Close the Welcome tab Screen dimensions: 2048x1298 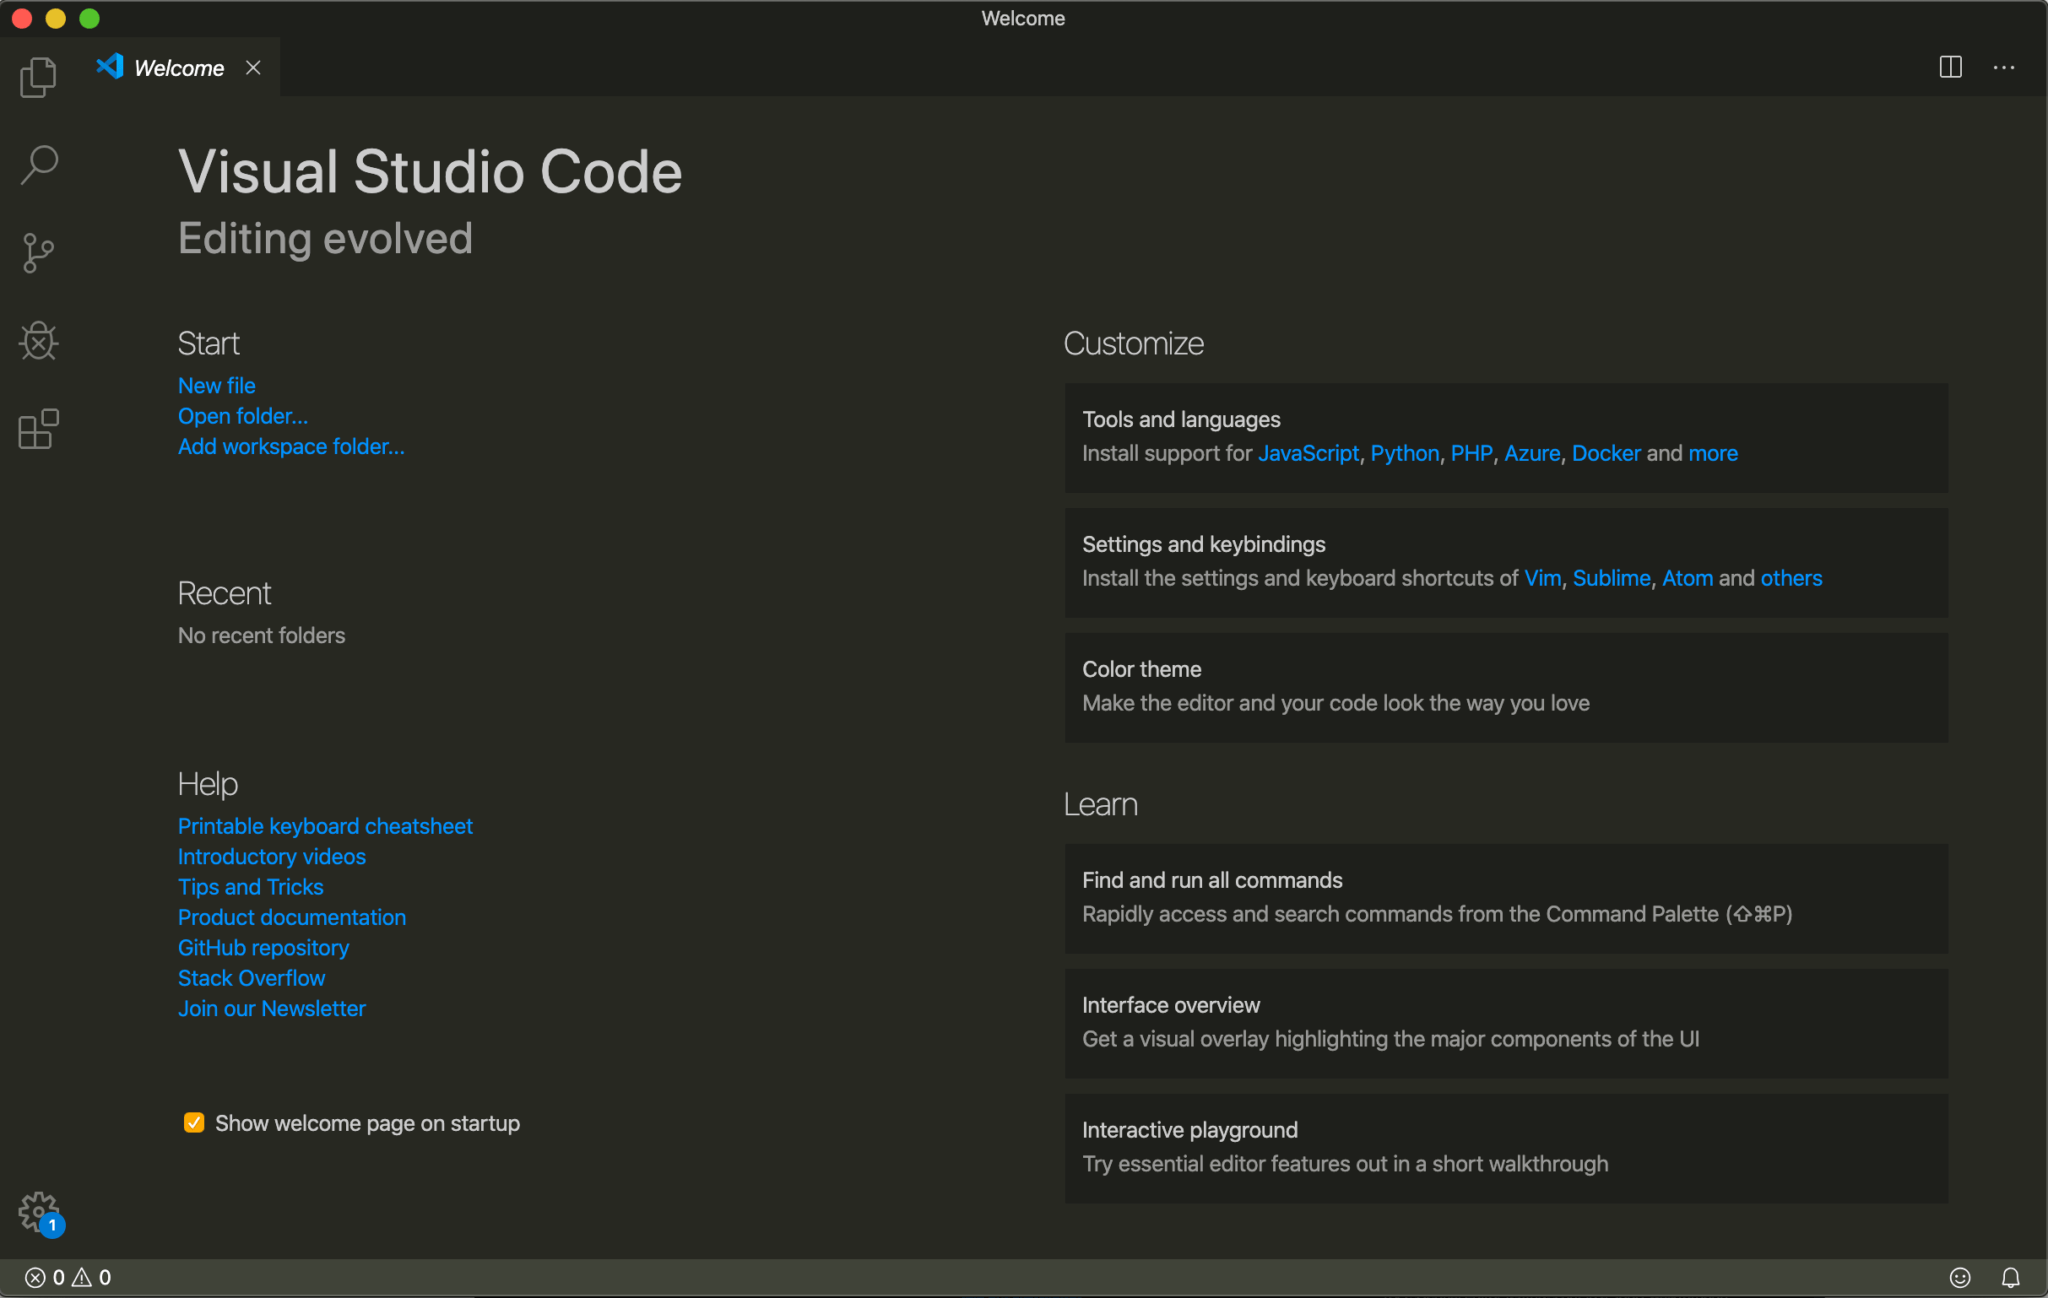tap(253, 67)
